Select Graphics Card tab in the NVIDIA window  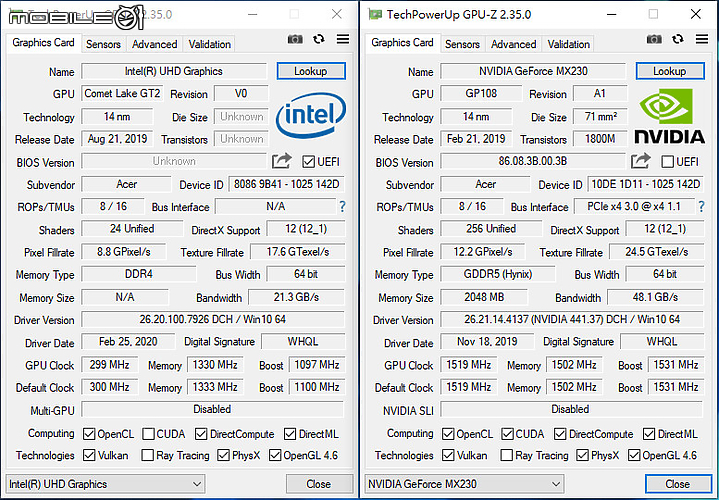click(403, 43)
